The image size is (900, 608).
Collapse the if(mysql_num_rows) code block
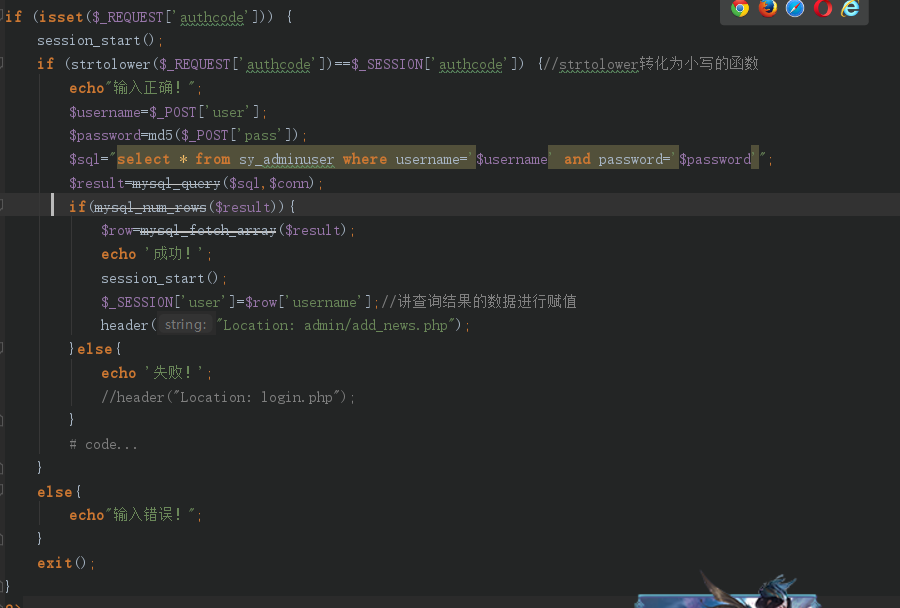[3, 207]
